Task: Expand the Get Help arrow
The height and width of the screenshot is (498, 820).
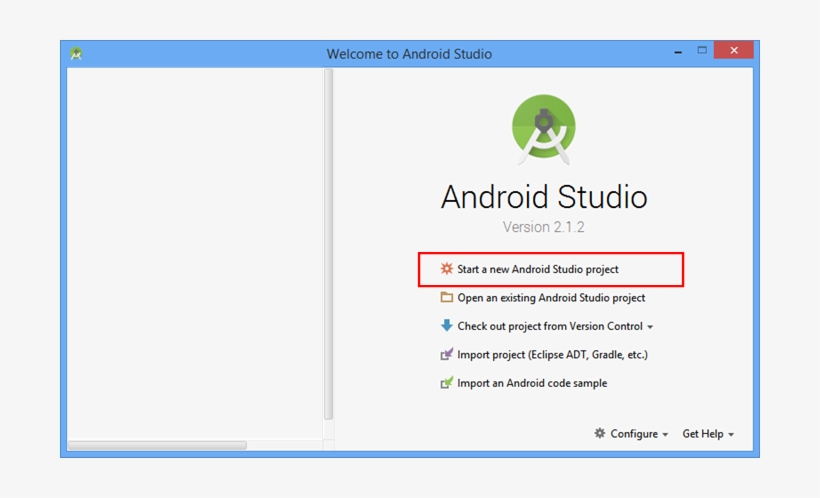Action: click(x=731, y=434)
